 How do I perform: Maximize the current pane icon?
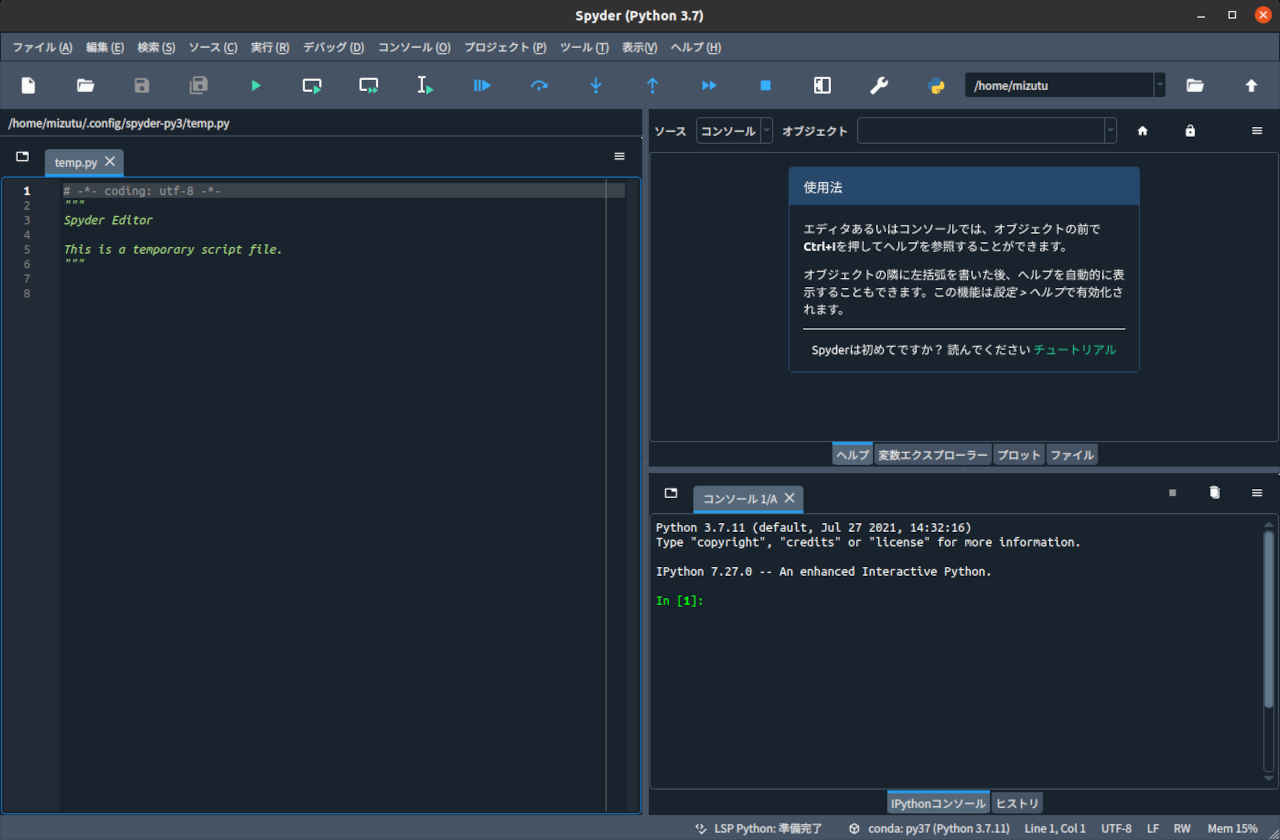(x=822, y=86)
